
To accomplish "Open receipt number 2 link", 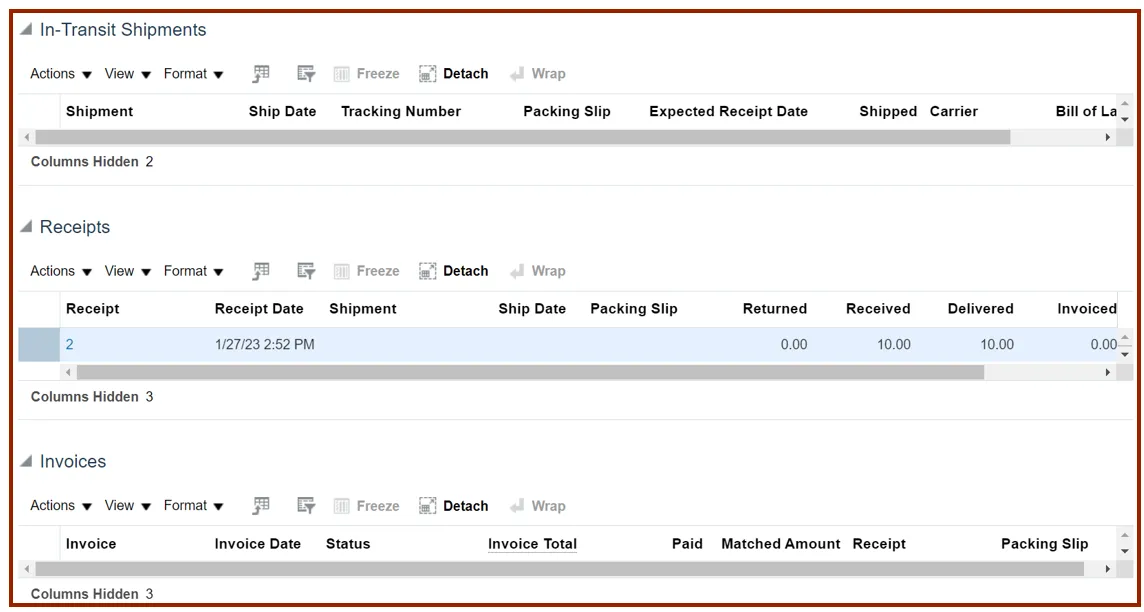I will (x=70, y=345).
